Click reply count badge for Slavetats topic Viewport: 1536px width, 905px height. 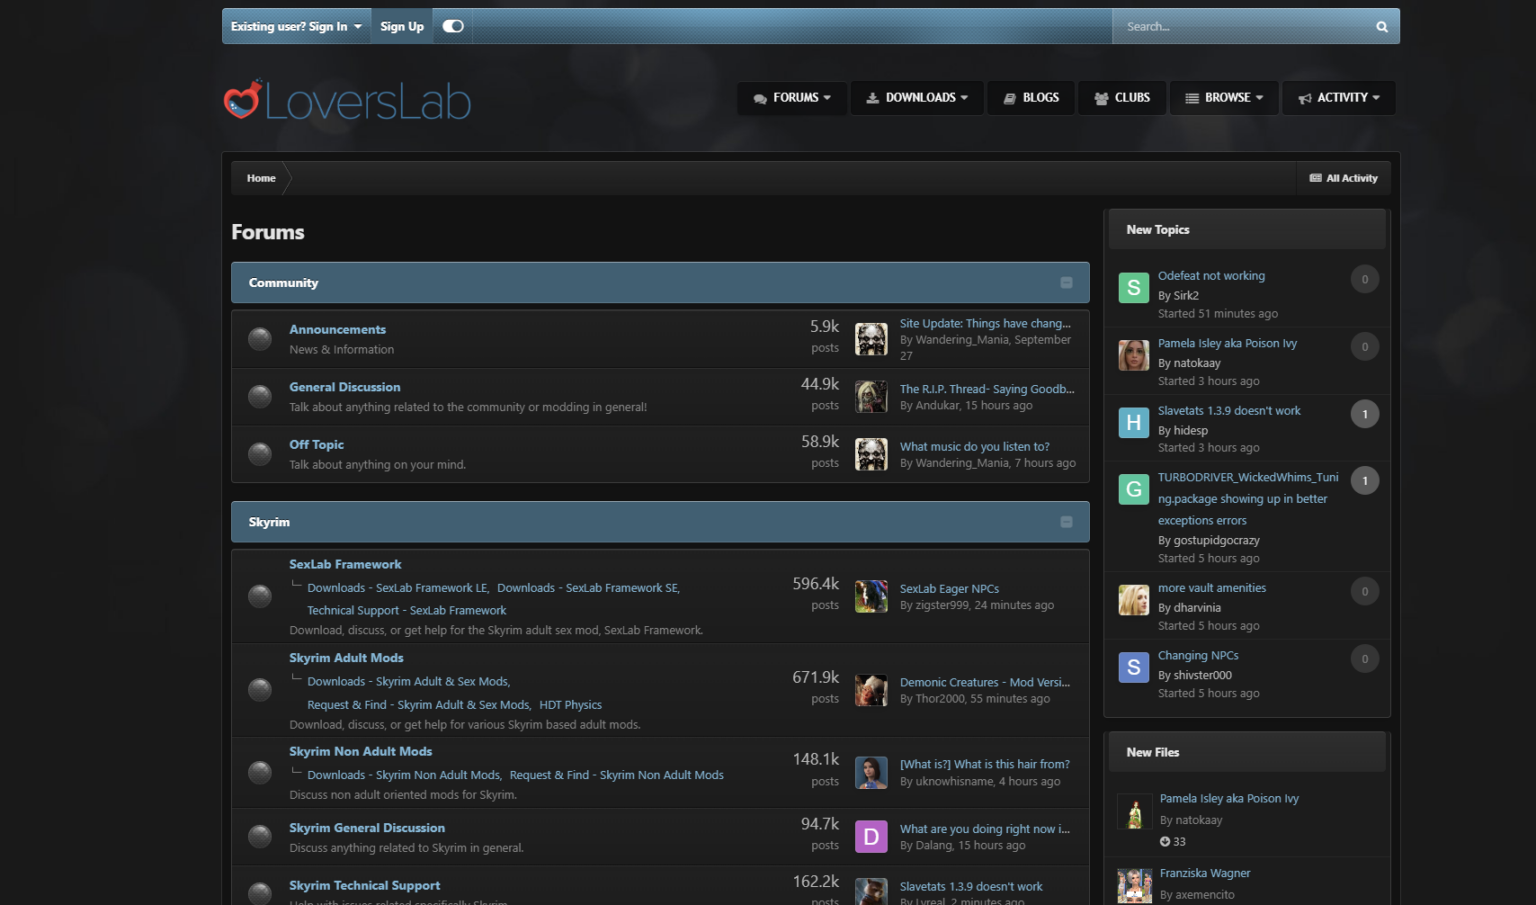[1365, 414]
